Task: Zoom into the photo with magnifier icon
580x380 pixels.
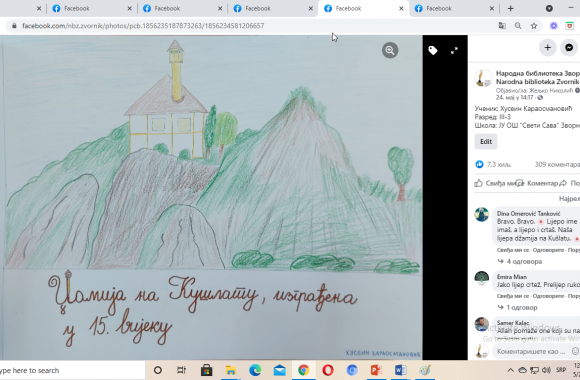Action: 390,50
